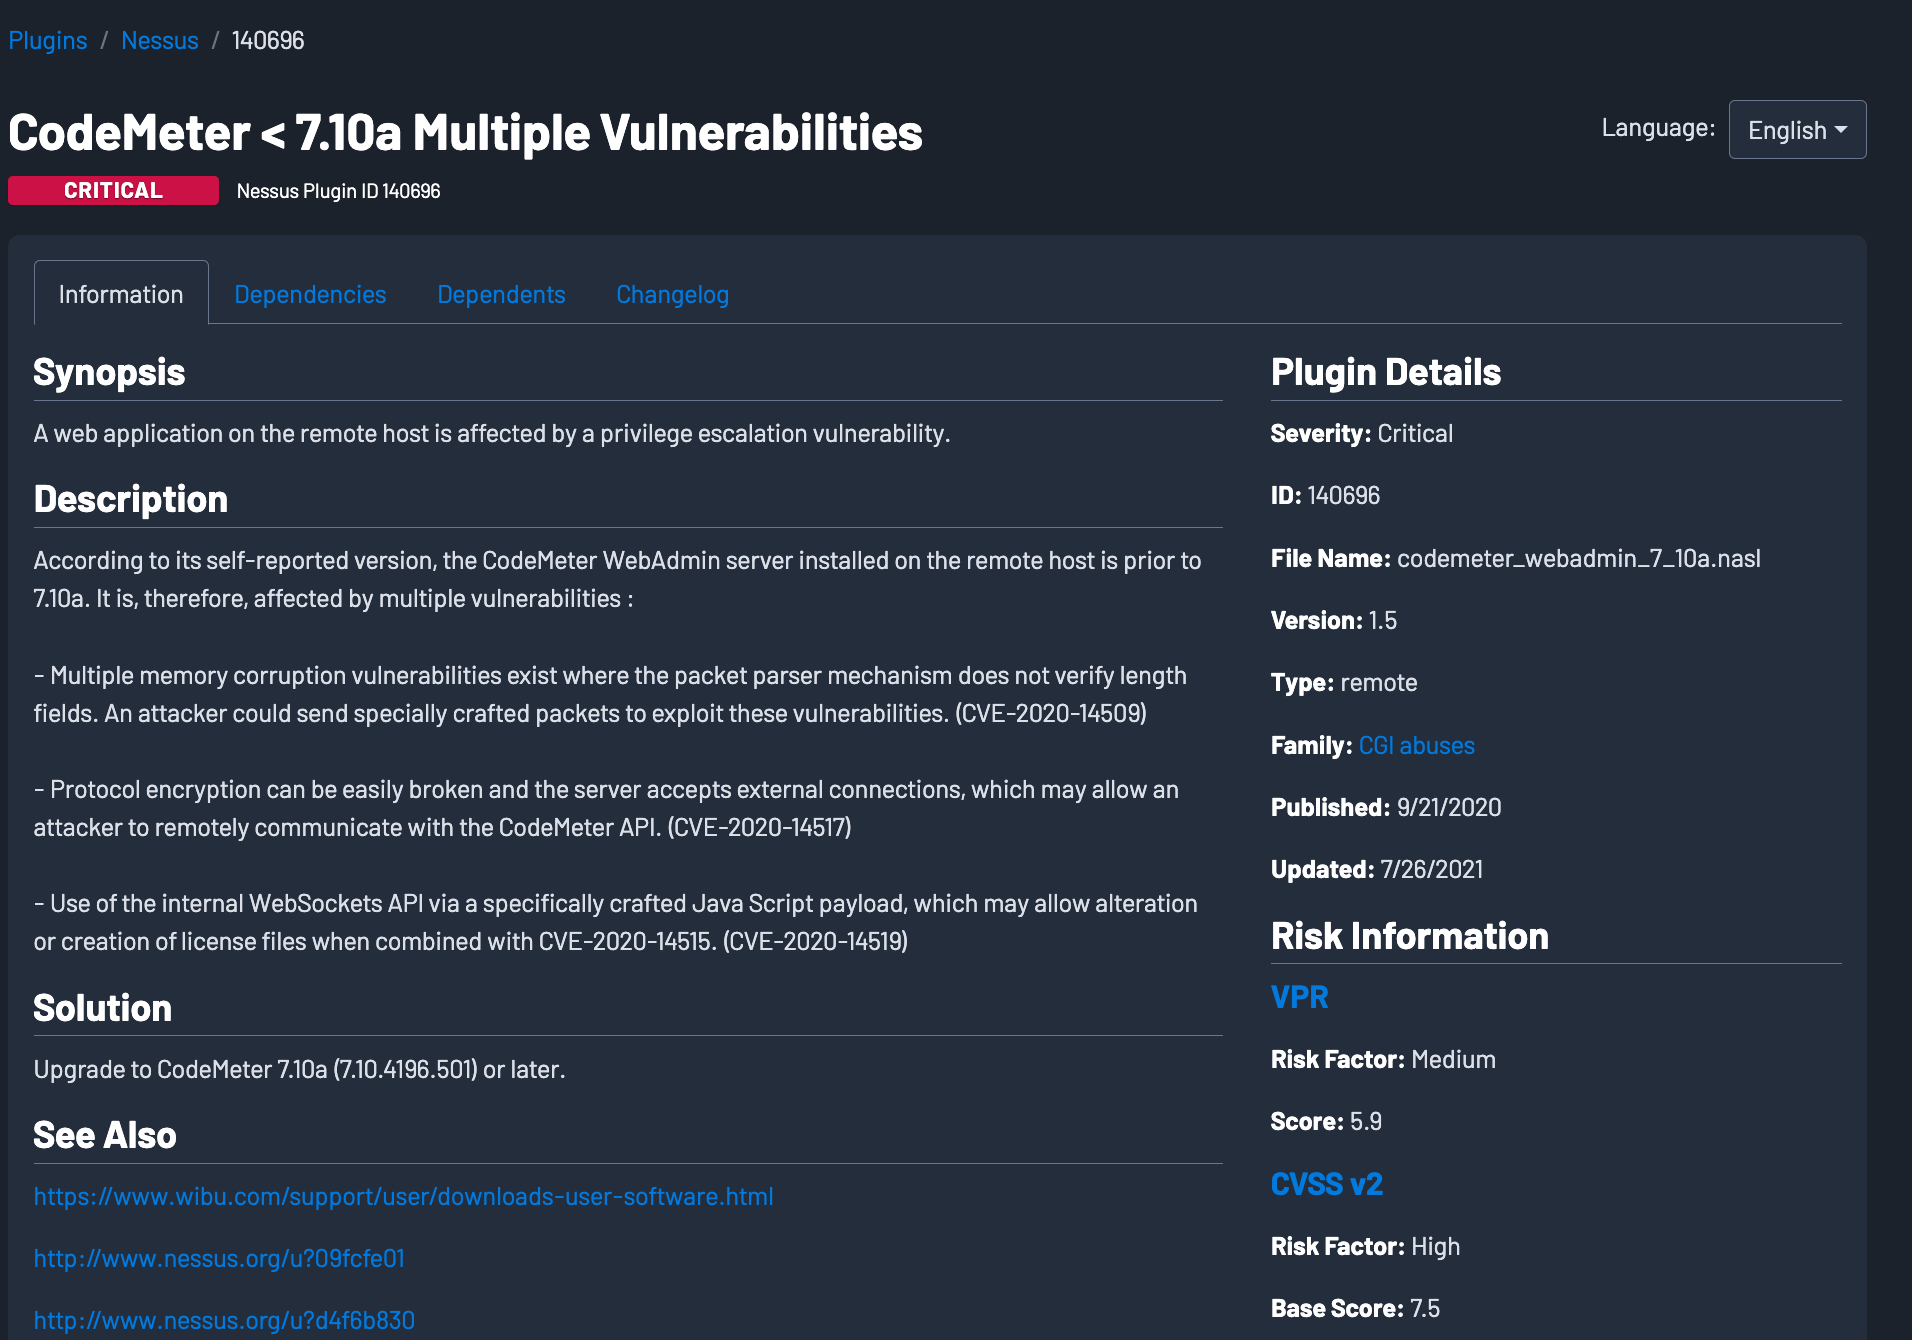Click the 'Risk Factor: High' text

click(x=1365, y=1246)
